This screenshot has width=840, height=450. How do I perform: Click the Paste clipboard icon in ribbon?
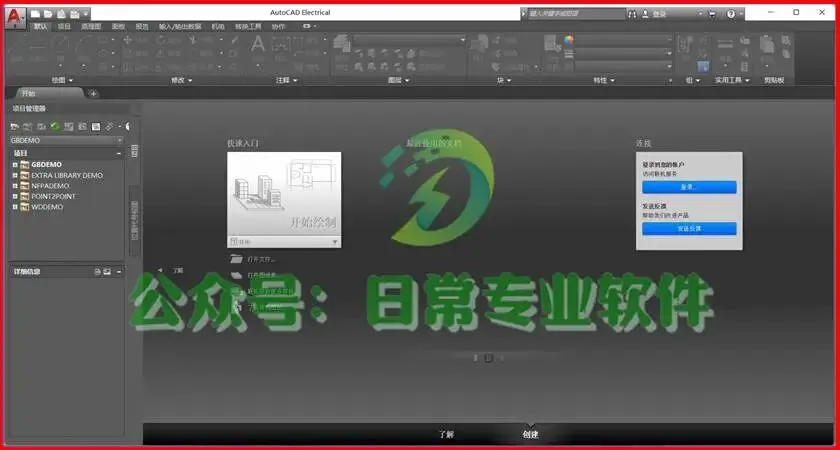click(x=767, y=44)
